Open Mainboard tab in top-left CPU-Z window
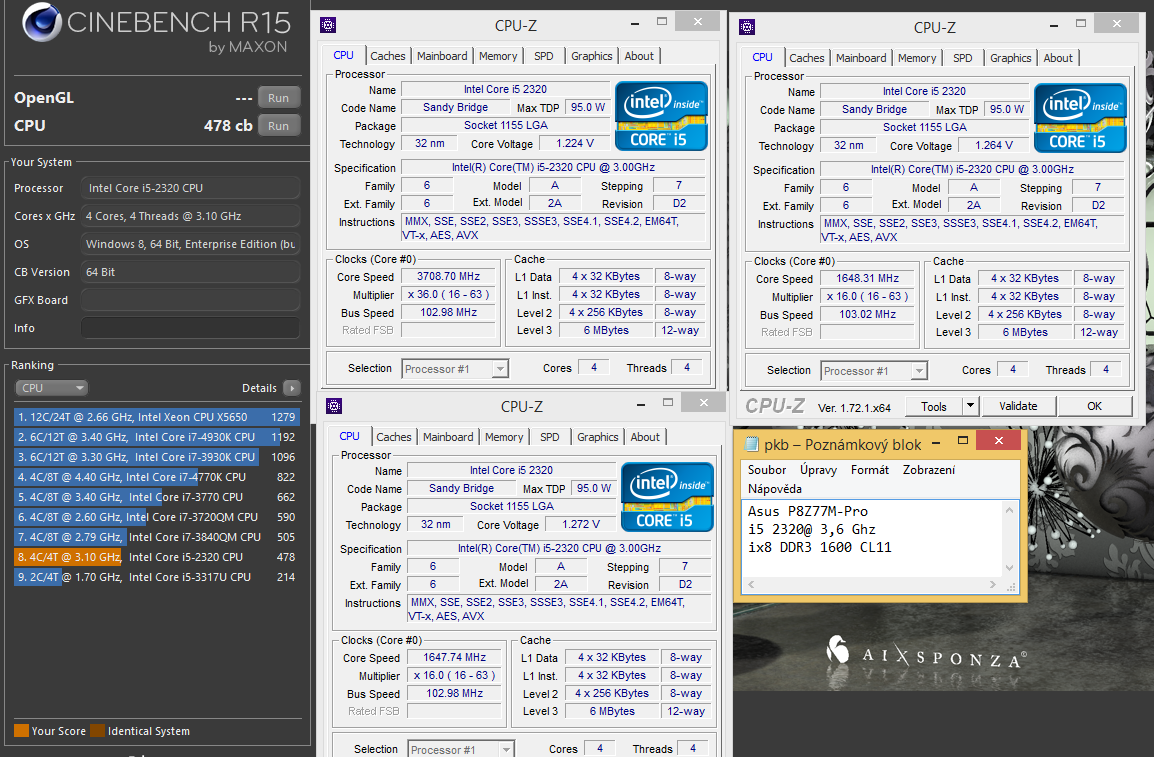The image size is (1154, 757). 442,56
